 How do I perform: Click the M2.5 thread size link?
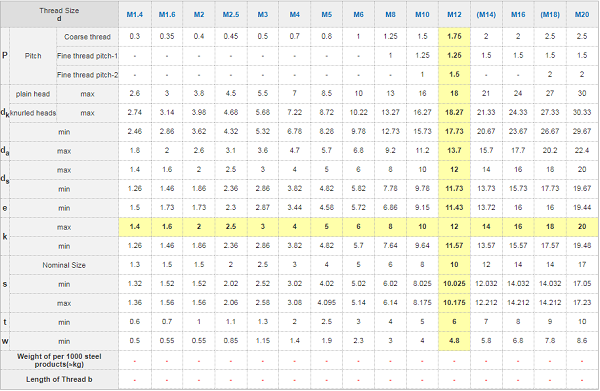231,15
